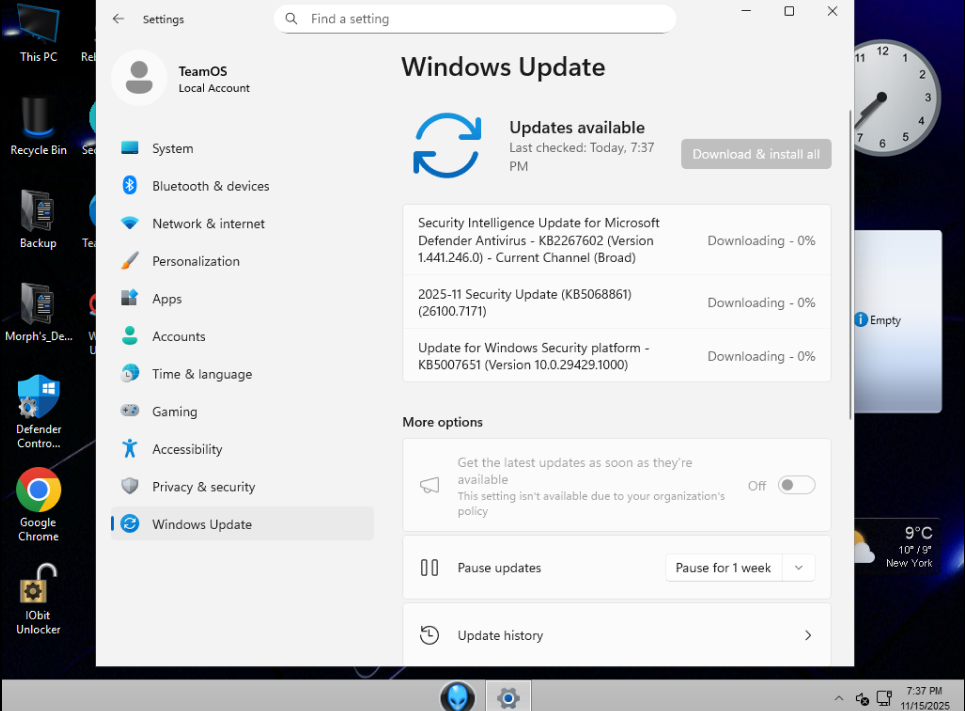Go back with the Settings back arrow
This screenshot has width=965, height=711.
tap(118, 19)
